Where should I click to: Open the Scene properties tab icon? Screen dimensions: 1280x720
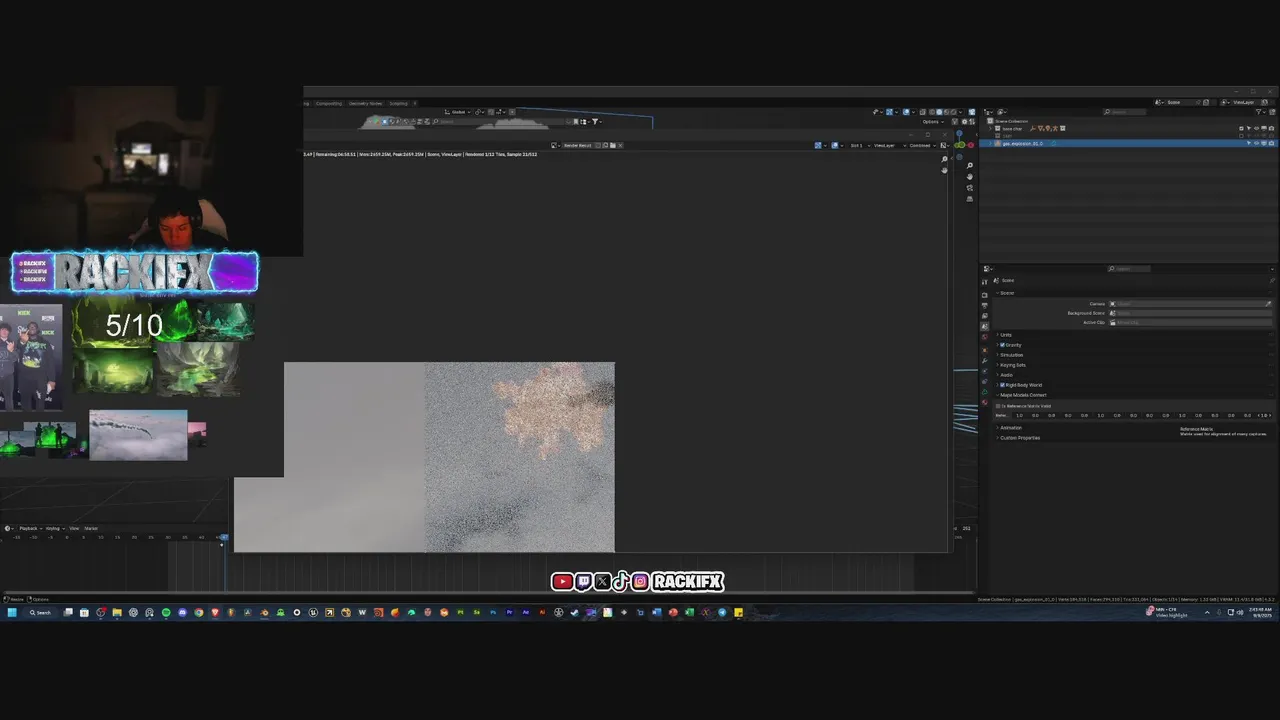click(x=985, y=327)
